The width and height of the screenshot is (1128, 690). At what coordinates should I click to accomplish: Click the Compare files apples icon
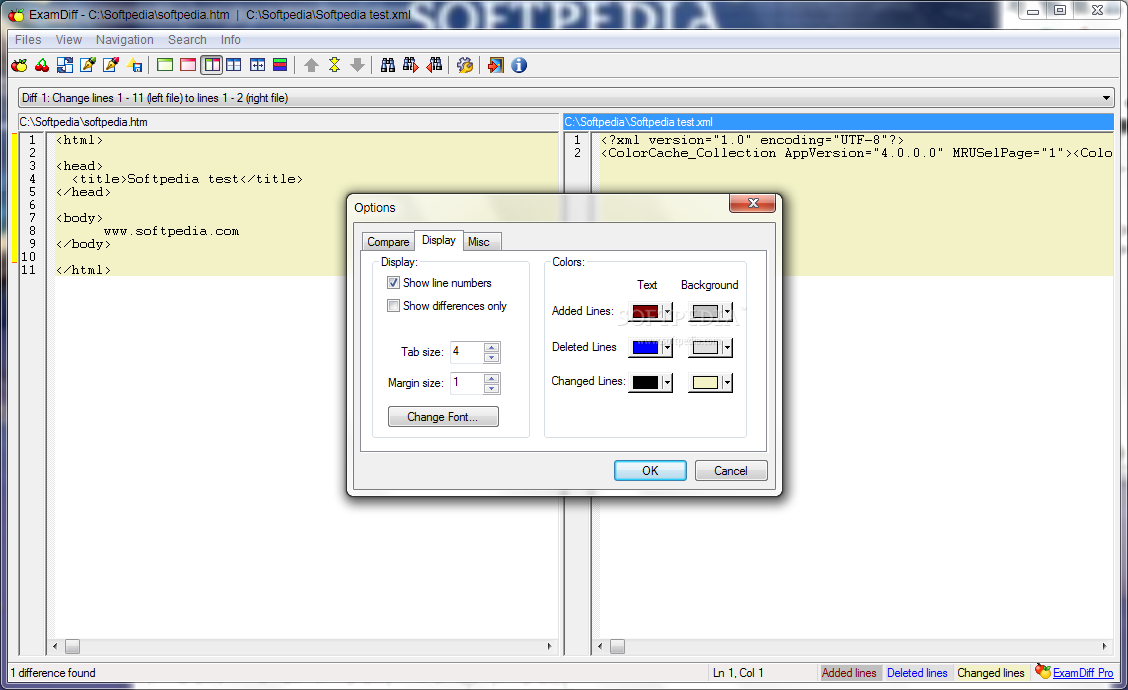pyautogui.click(x=19, y=65)
